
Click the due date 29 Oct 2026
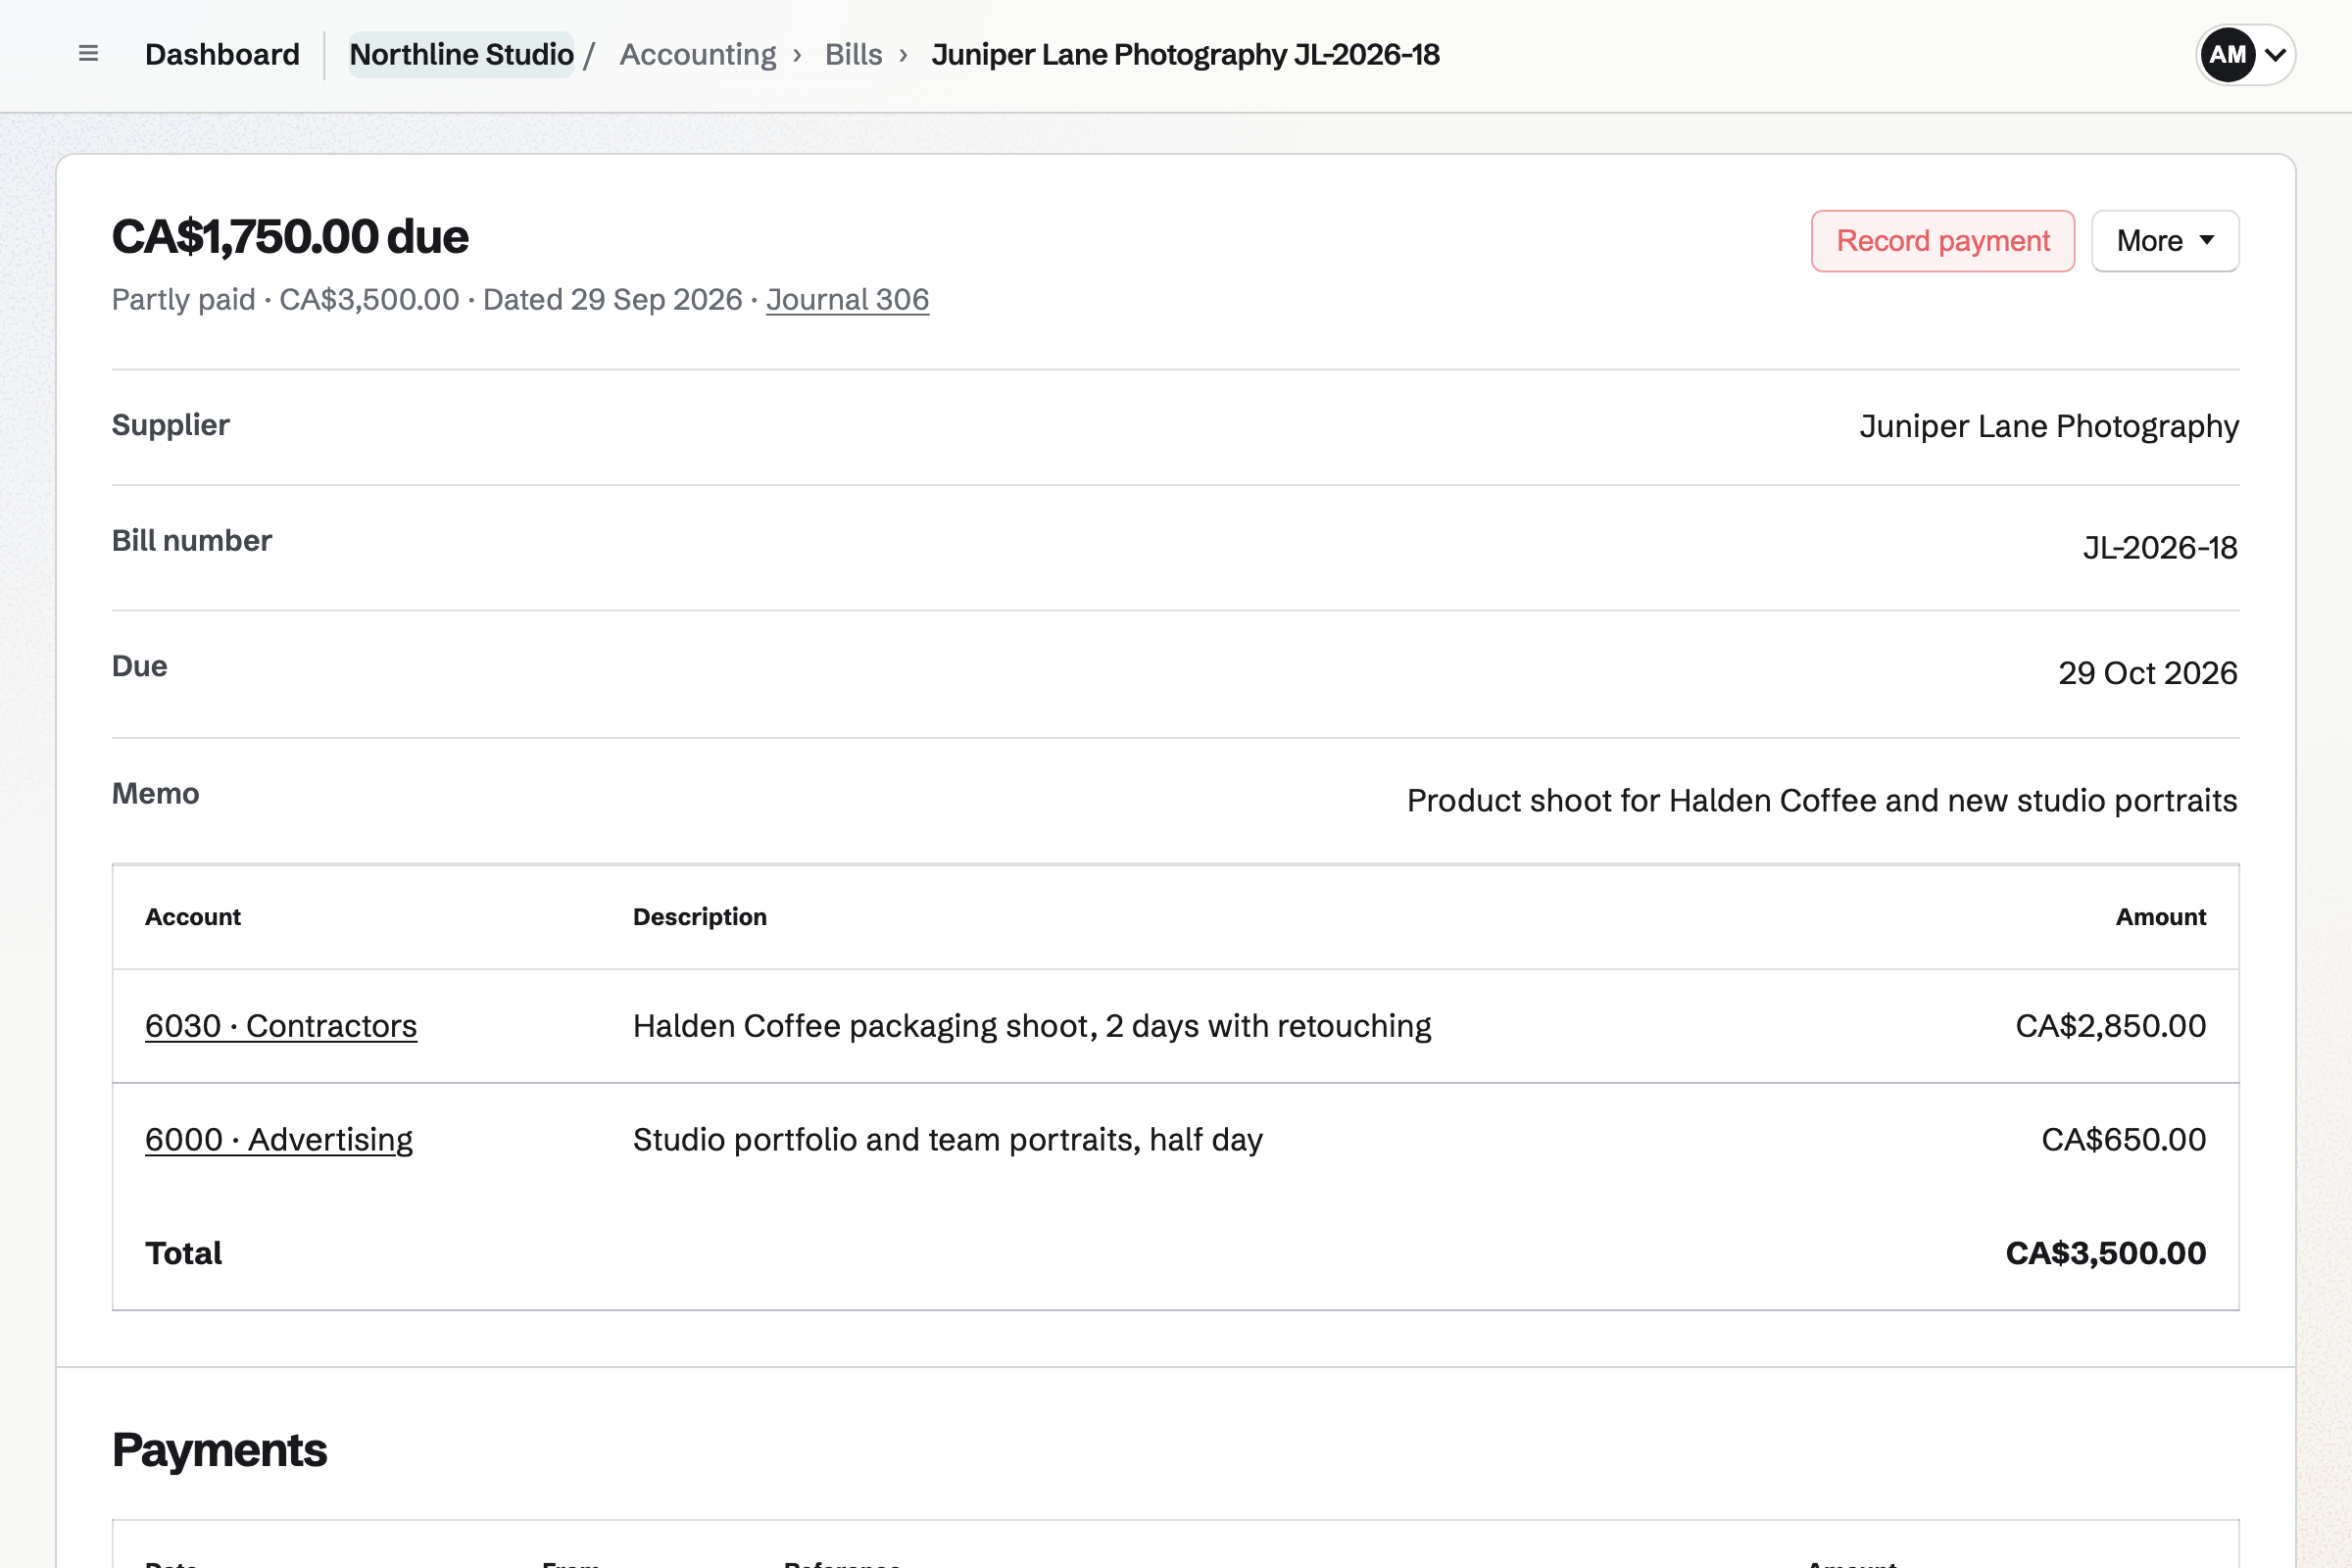point(2147,673)
